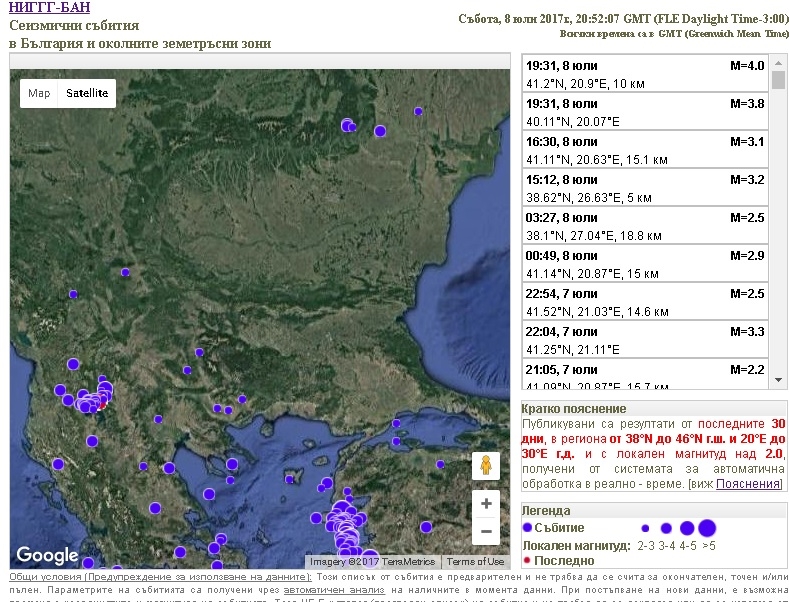
Task: Click the Събитие blue dot legend entry
Action: coord(554,528)
